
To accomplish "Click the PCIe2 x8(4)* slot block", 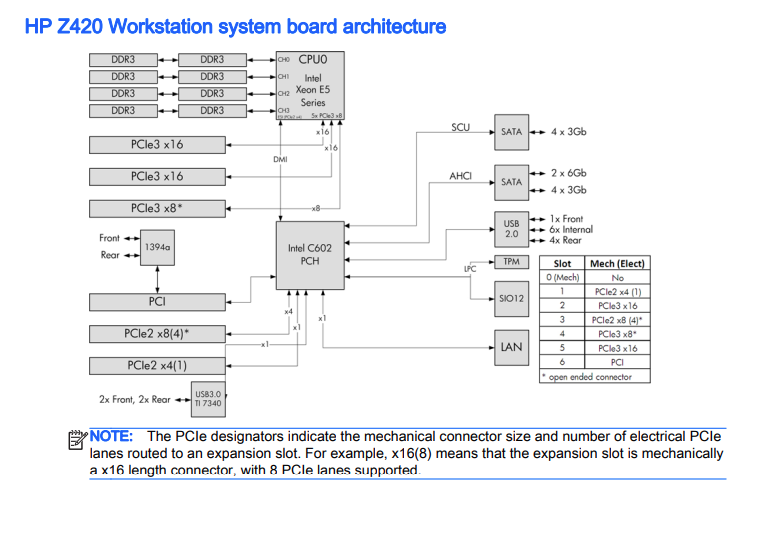I will (x=157, y=334).
